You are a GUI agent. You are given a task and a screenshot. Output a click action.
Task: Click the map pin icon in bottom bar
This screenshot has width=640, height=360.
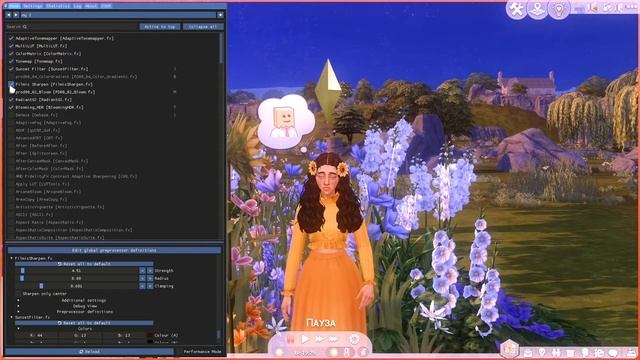pyautogui.click(x=542, y=353)
